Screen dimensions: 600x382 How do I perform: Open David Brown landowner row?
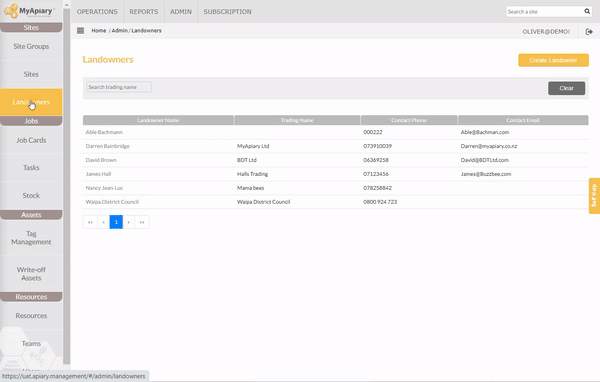click(x=336, y=160)
